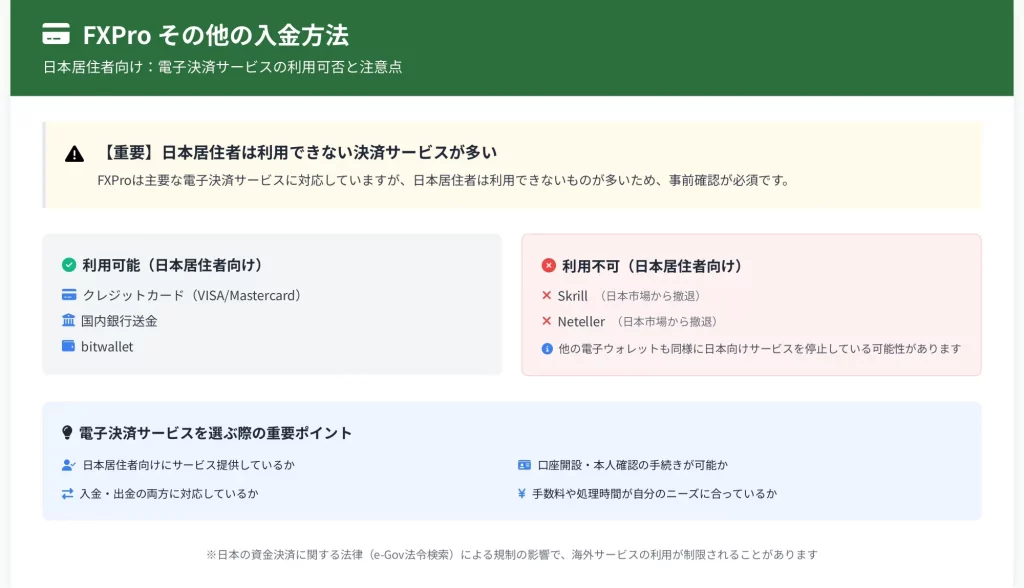Screen dimensions: 1024x588
Task: Click the transfer arrows icon beside 入金・出金
Action: tap(67, 493)
